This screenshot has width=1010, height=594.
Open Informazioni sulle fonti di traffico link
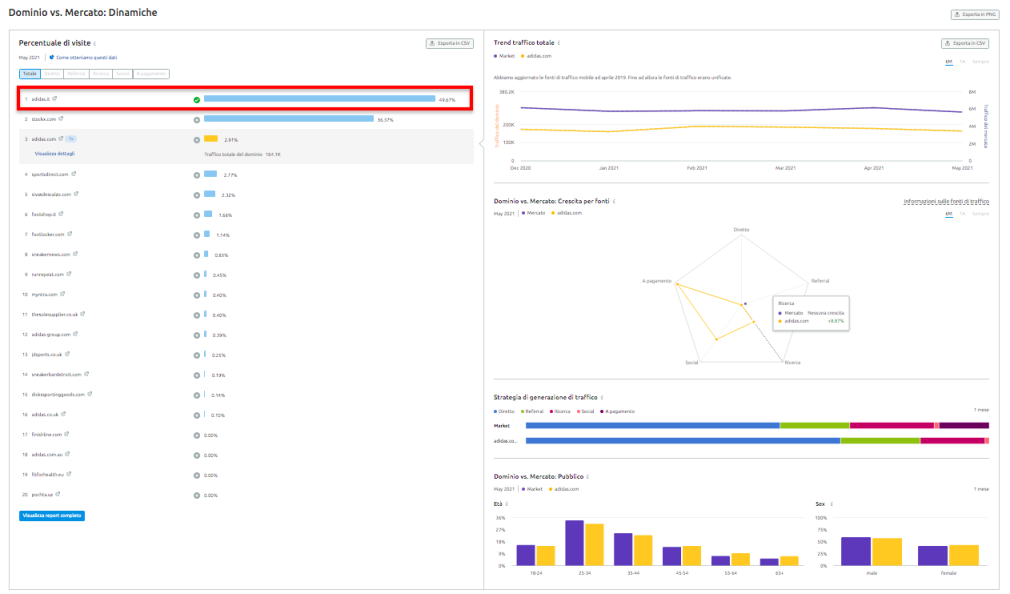click(946, 202)
